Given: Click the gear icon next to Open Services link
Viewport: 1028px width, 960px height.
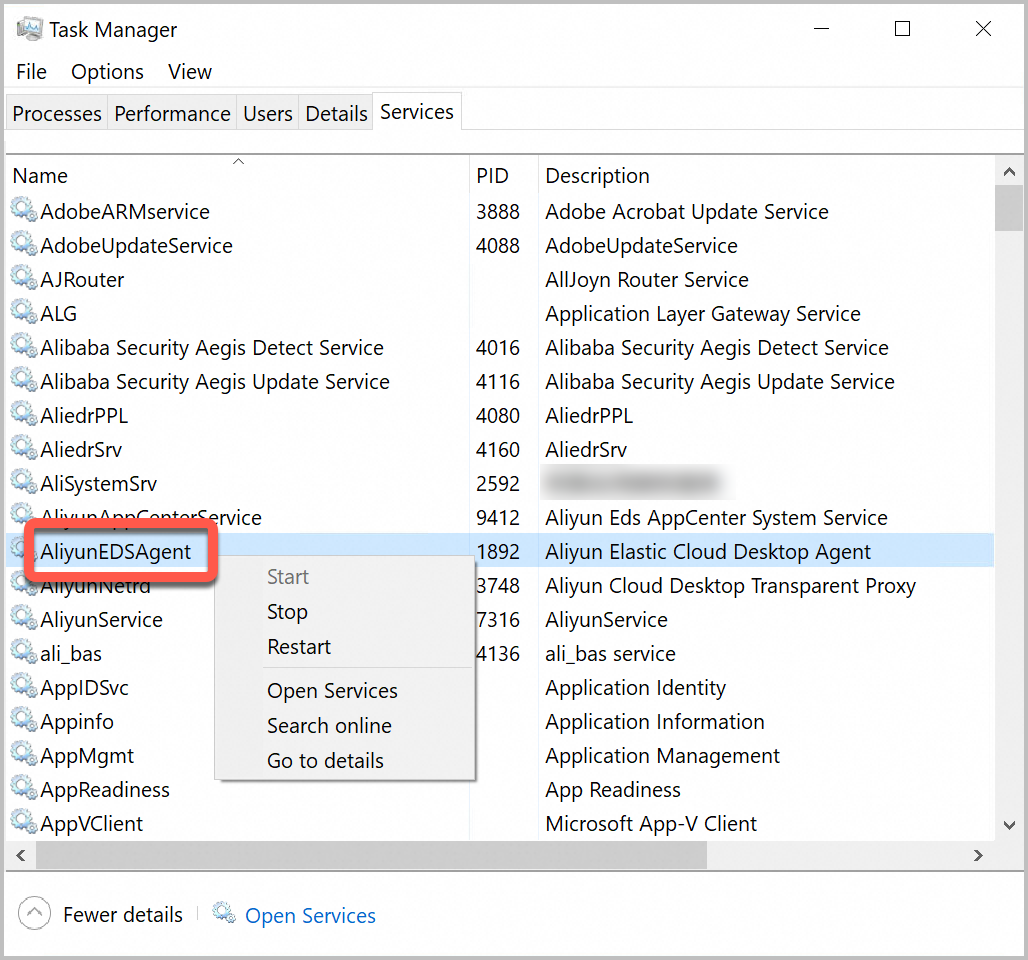Looking at the screenshot, I should (224, 913).
